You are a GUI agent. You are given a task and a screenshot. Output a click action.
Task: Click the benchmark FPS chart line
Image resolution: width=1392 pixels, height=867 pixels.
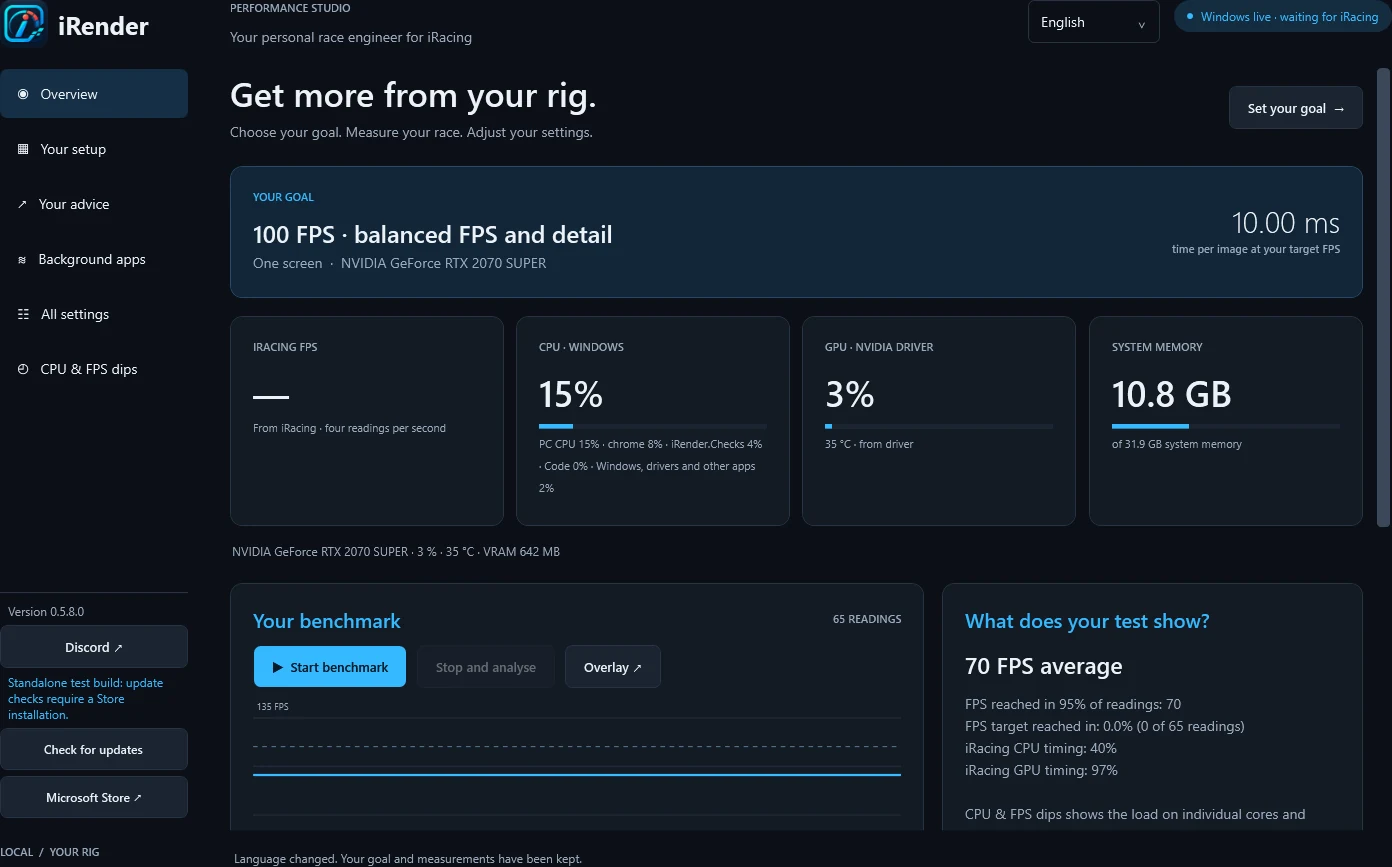[x=577, y=774]
